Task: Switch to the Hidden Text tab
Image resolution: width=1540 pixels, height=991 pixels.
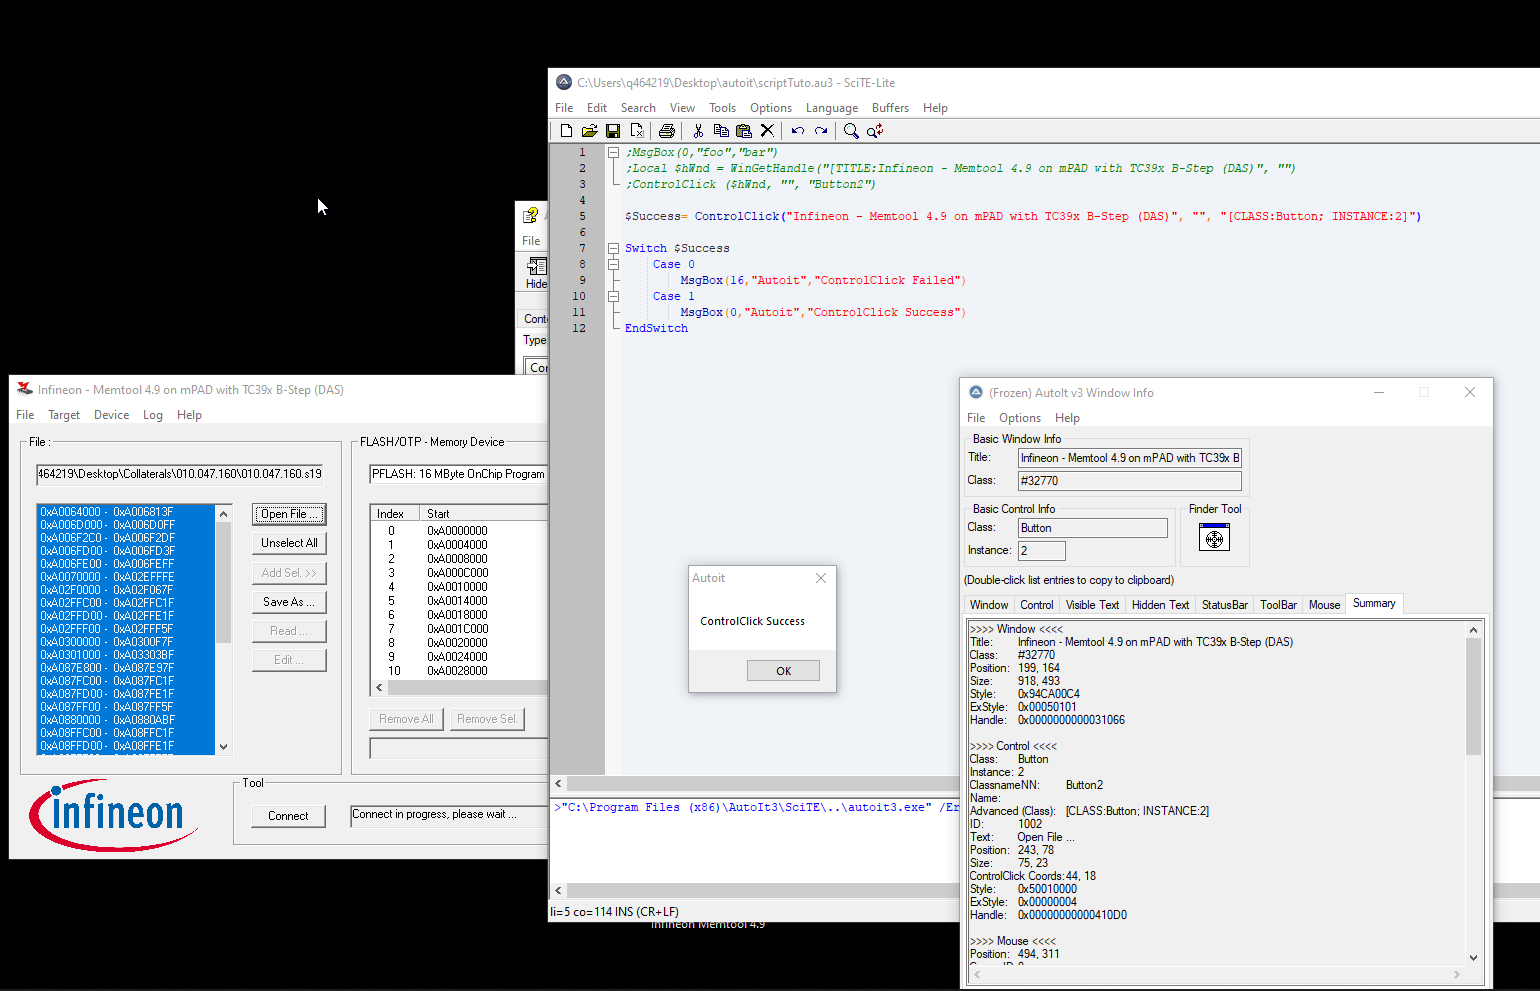Action: [1160, 605]
